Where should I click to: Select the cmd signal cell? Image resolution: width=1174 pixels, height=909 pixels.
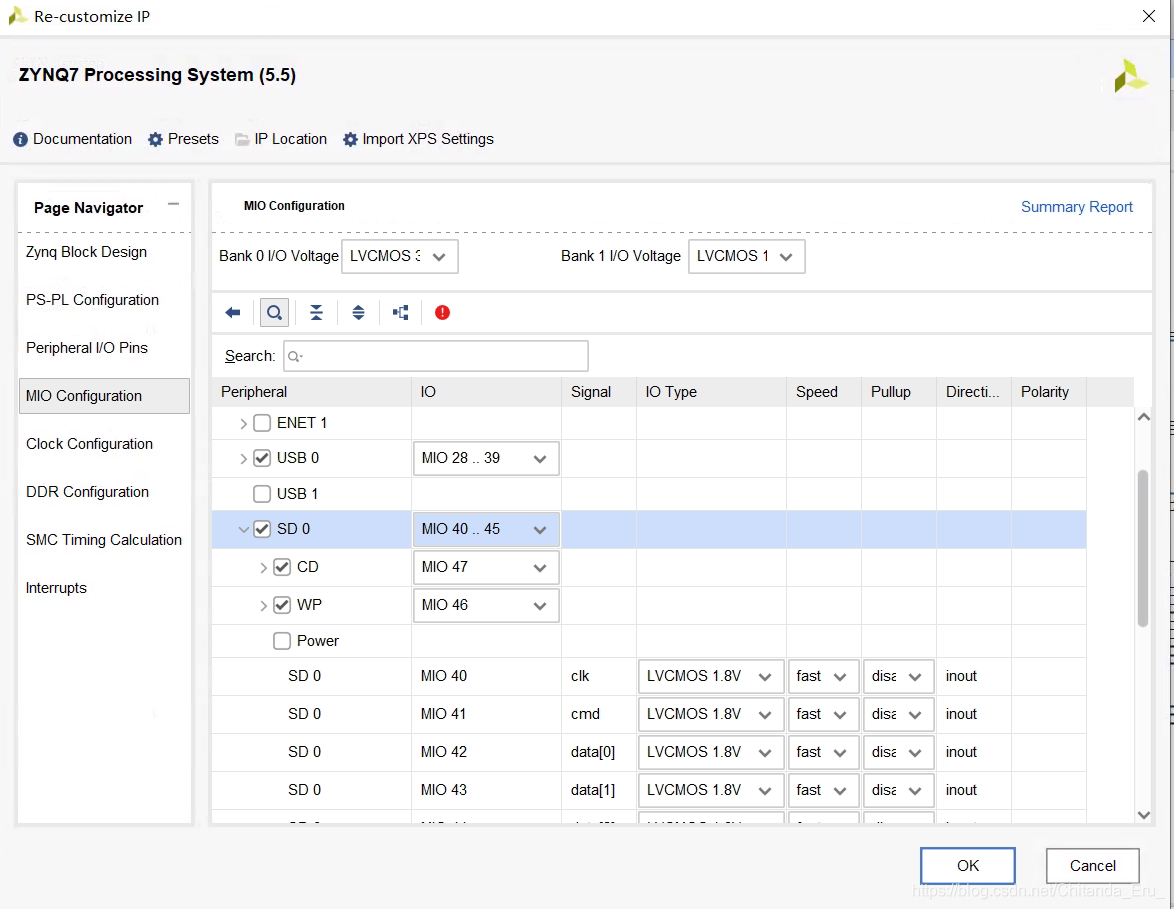pos(599,714)
